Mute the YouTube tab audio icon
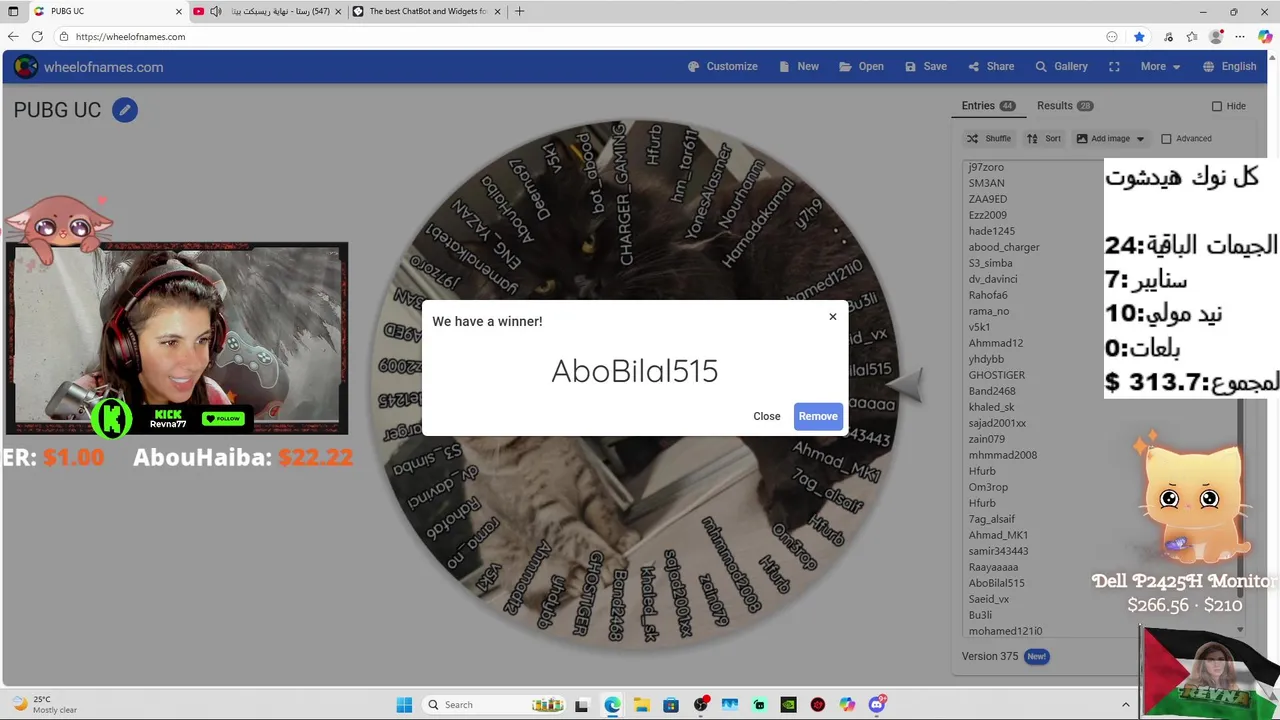The image size is (1280, 720). pos(215,11)
